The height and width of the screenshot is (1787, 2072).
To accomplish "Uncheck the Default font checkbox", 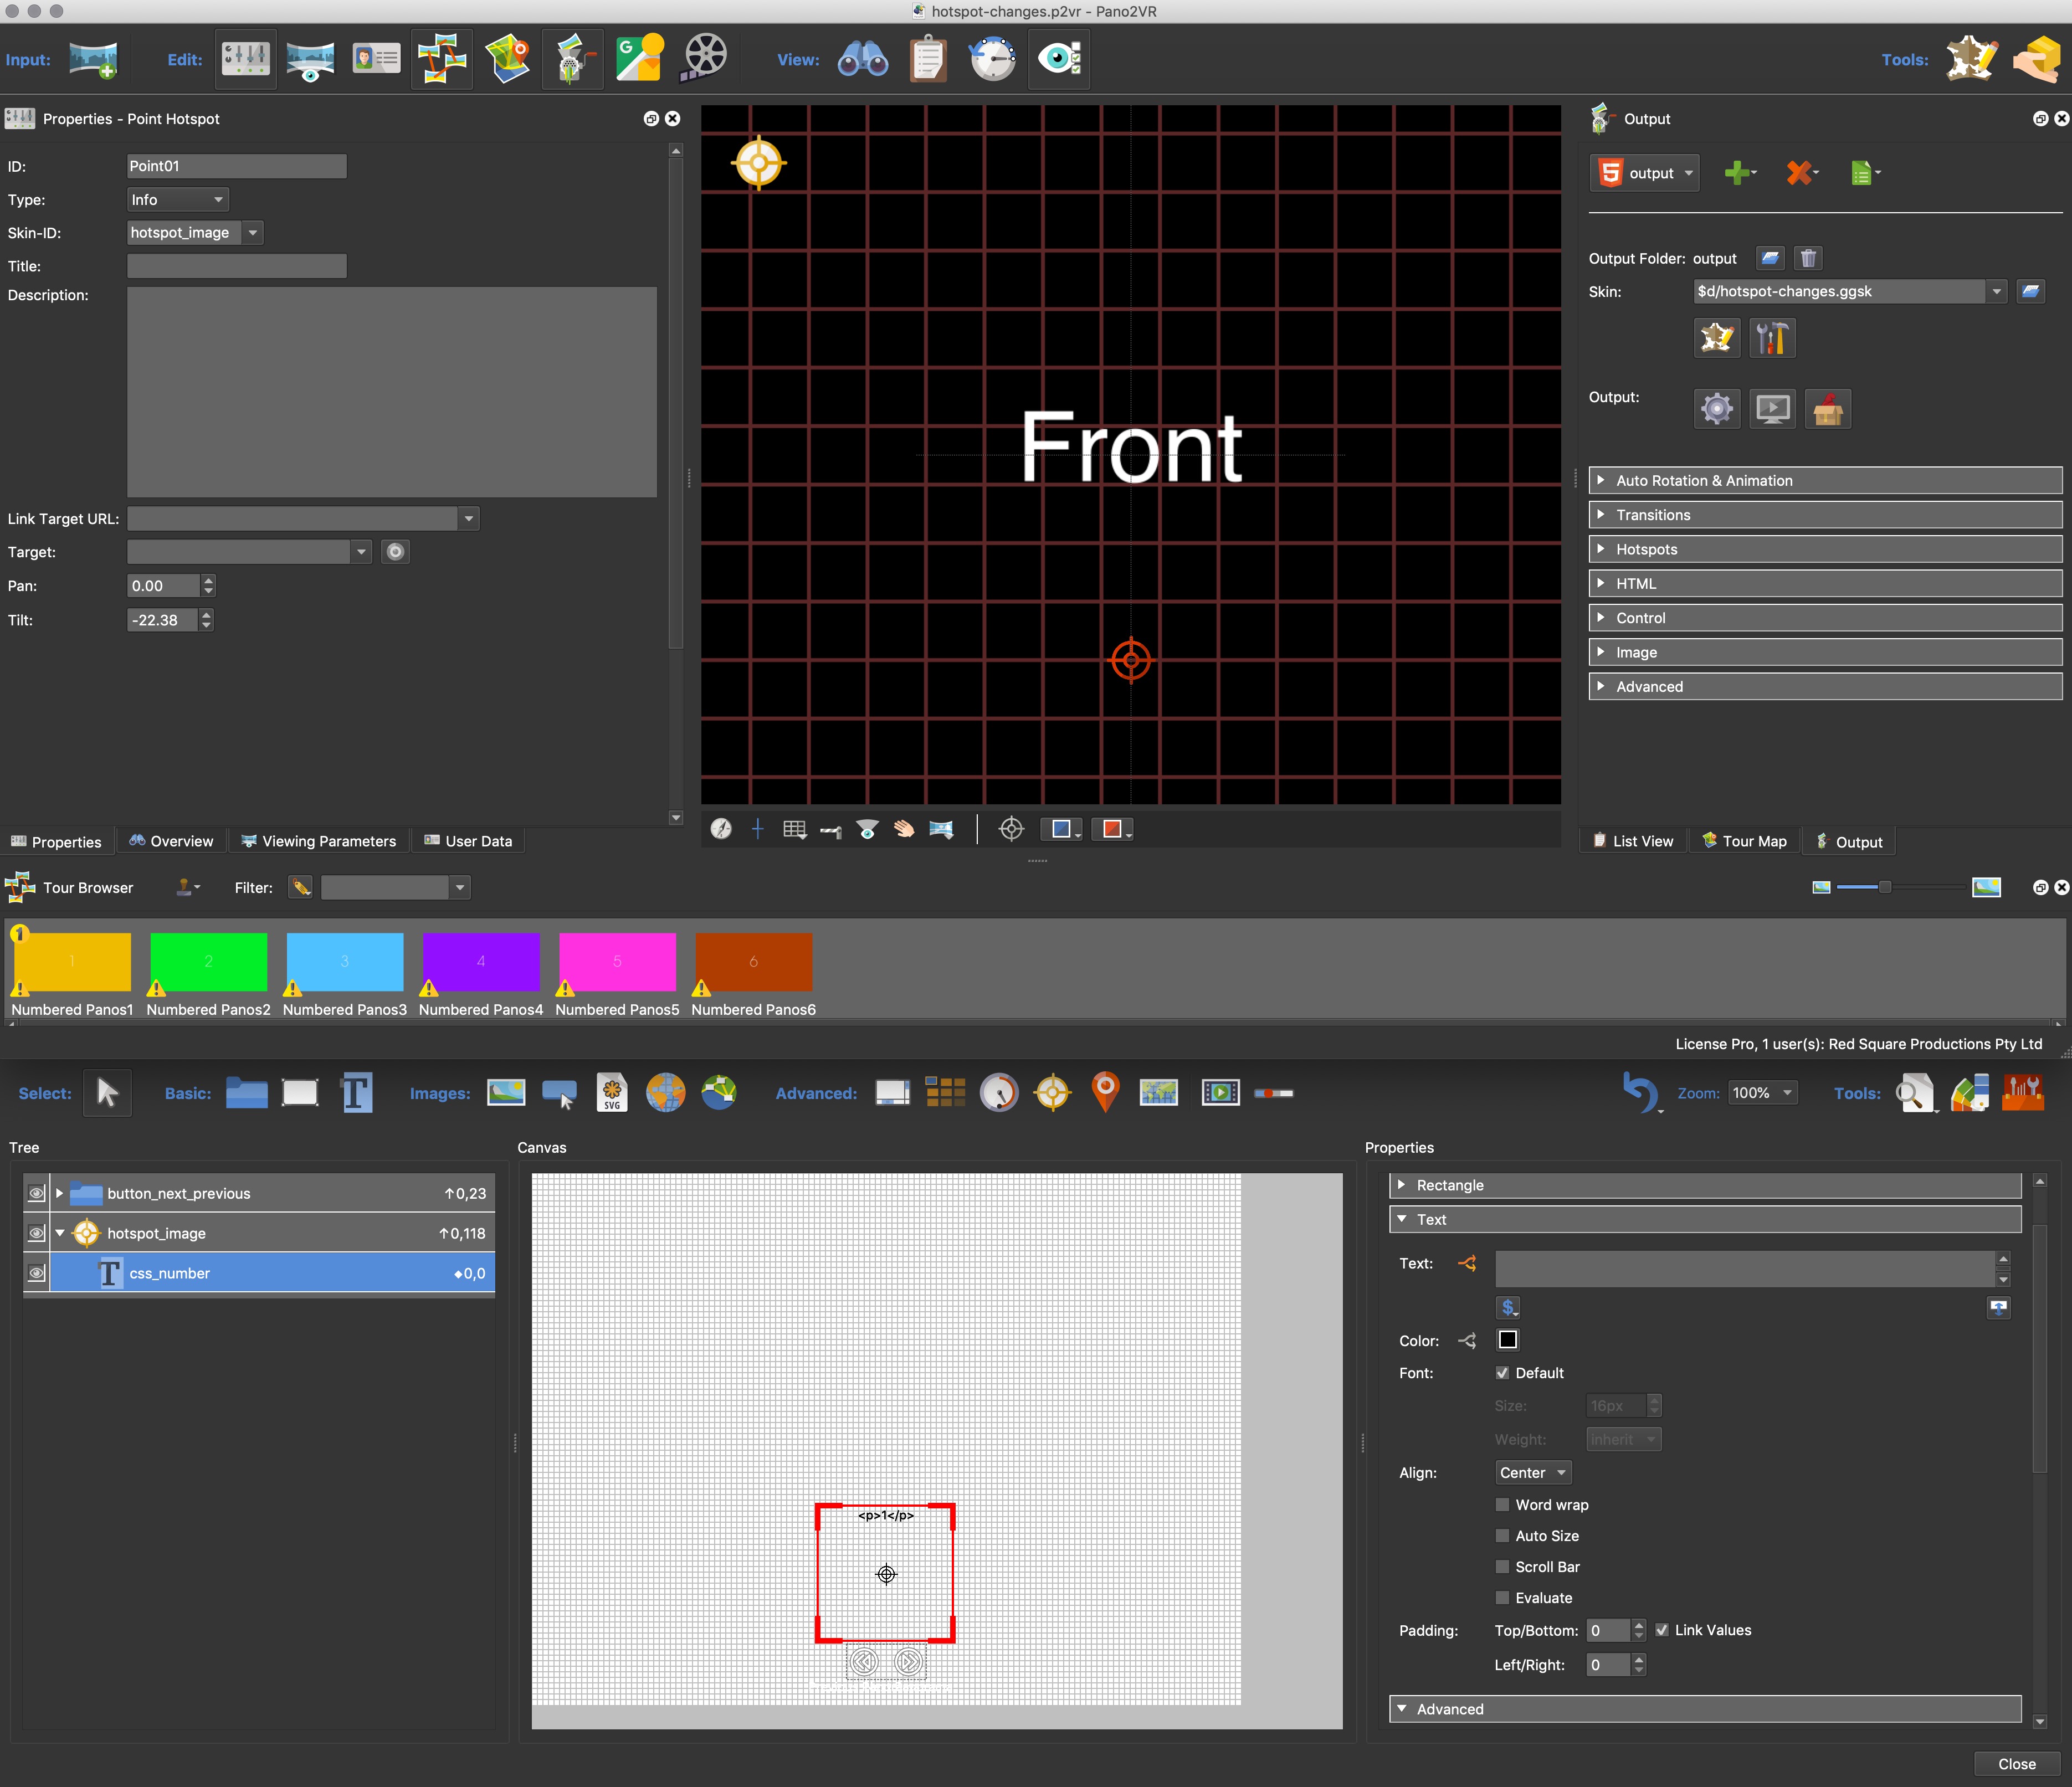I will pos(1502,1373).
